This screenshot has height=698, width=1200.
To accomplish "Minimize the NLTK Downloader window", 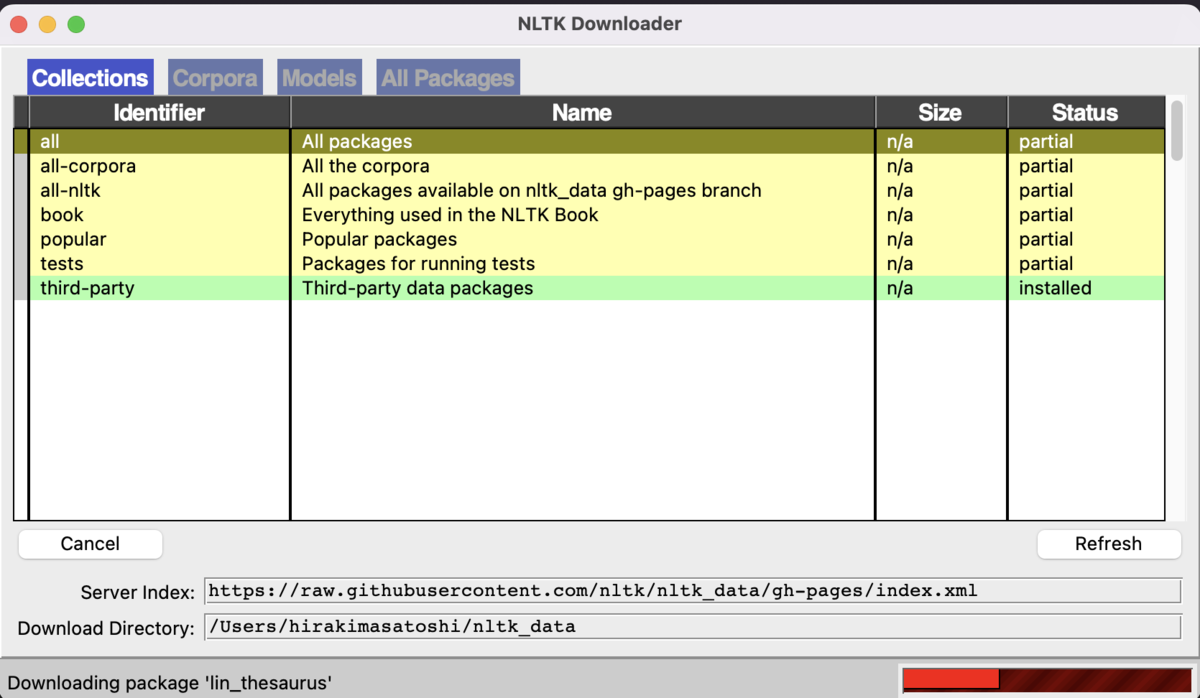I will (47, 24).
